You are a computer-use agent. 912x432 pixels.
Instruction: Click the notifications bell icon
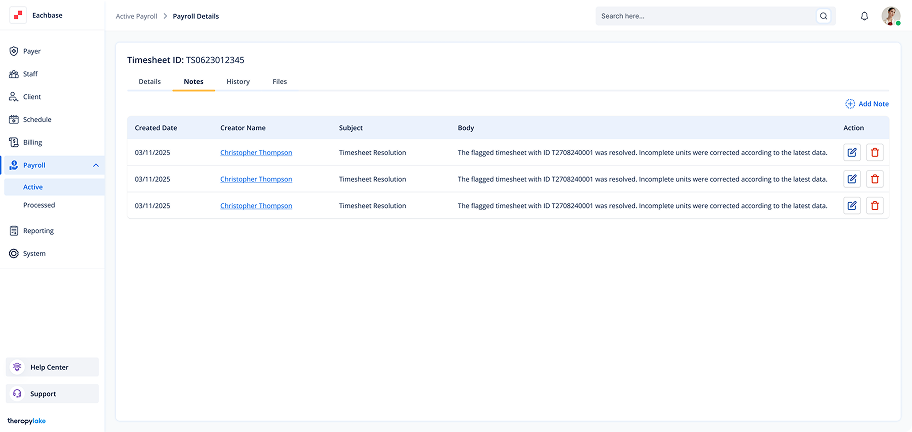click(x=864, y=16)
